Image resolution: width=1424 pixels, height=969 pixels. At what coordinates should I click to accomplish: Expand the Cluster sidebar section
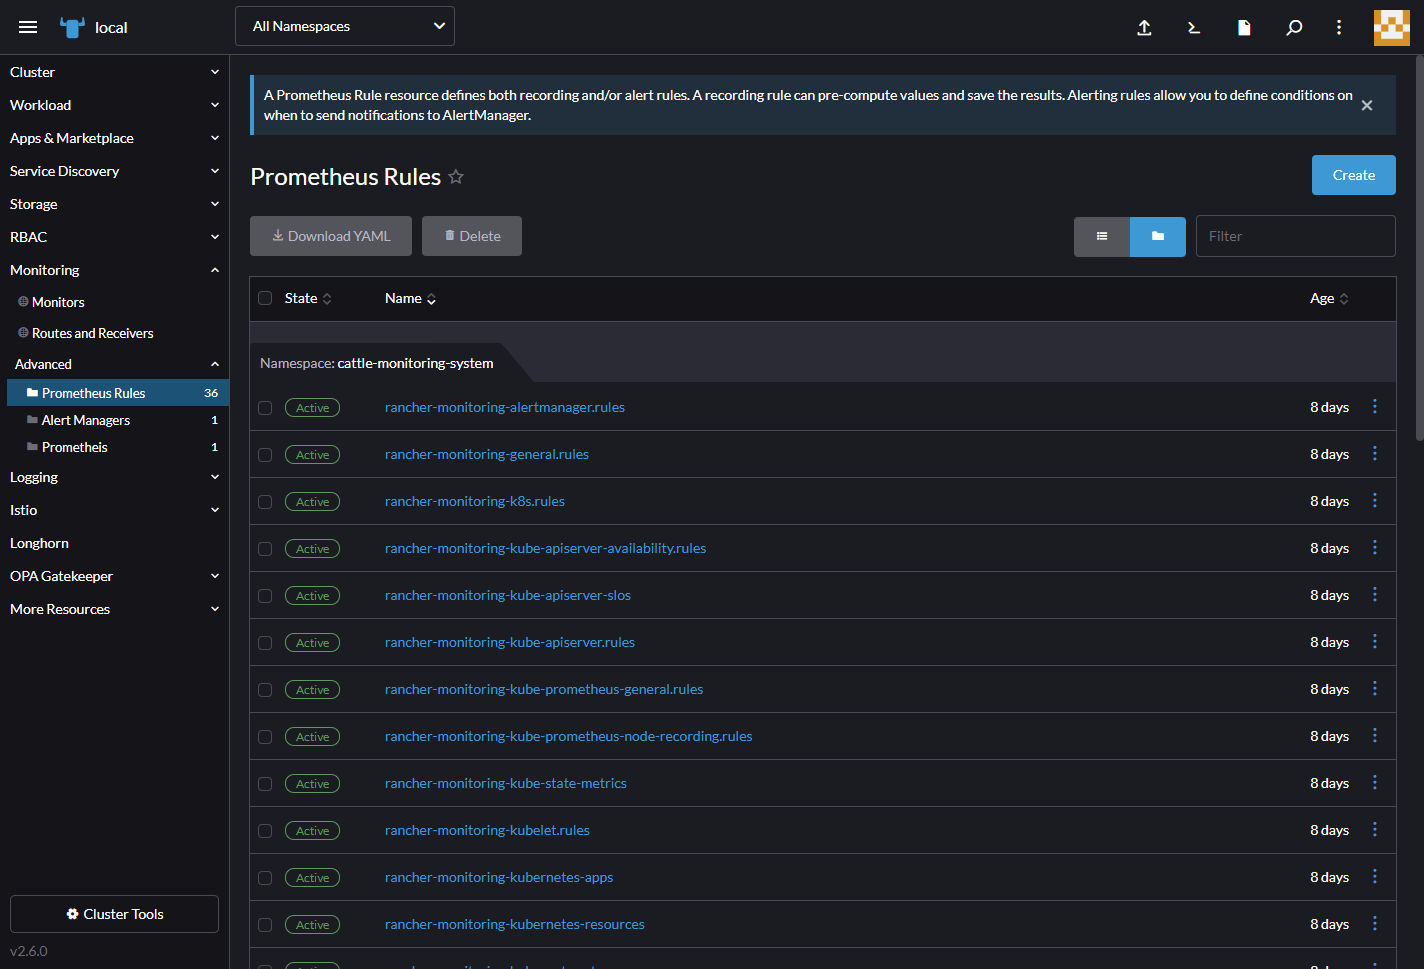(x=114, y=72)
